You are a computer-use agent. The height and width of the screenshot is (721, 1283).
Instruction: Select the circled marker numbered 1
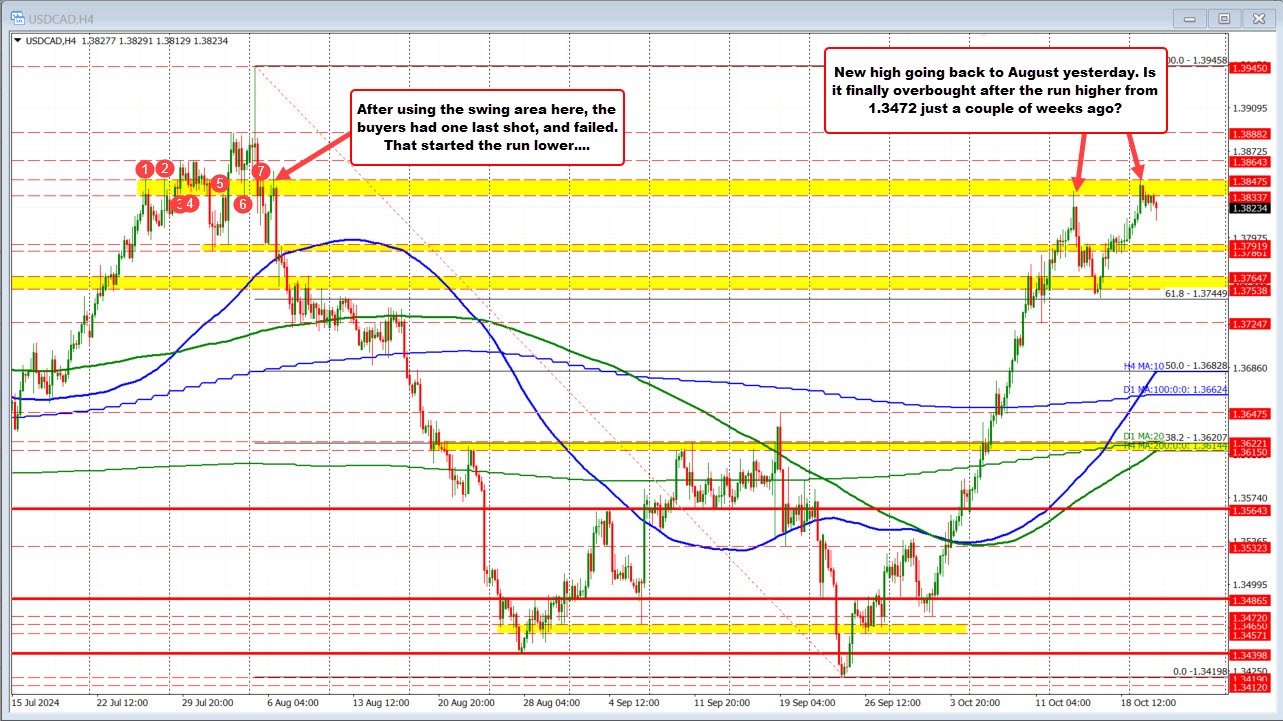(146, 171)
